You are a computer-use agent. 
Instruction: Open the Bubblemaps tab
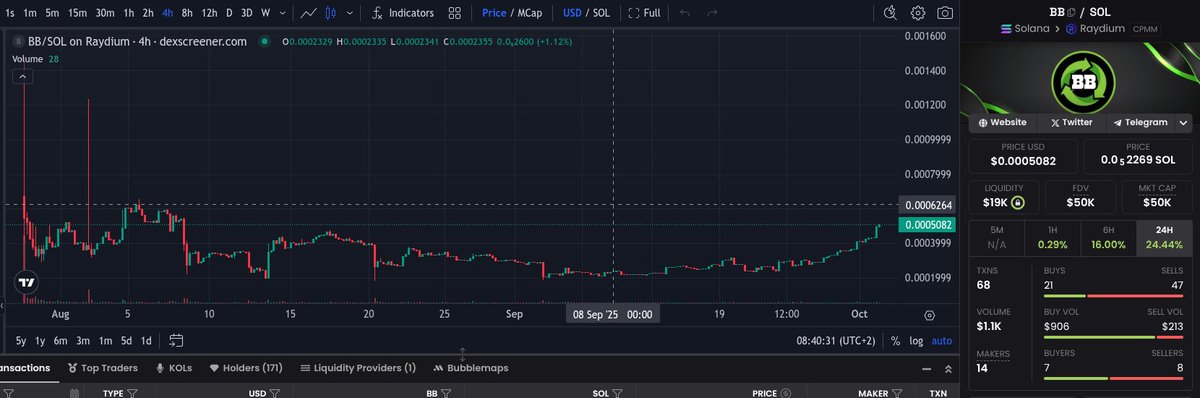point(470,368)
